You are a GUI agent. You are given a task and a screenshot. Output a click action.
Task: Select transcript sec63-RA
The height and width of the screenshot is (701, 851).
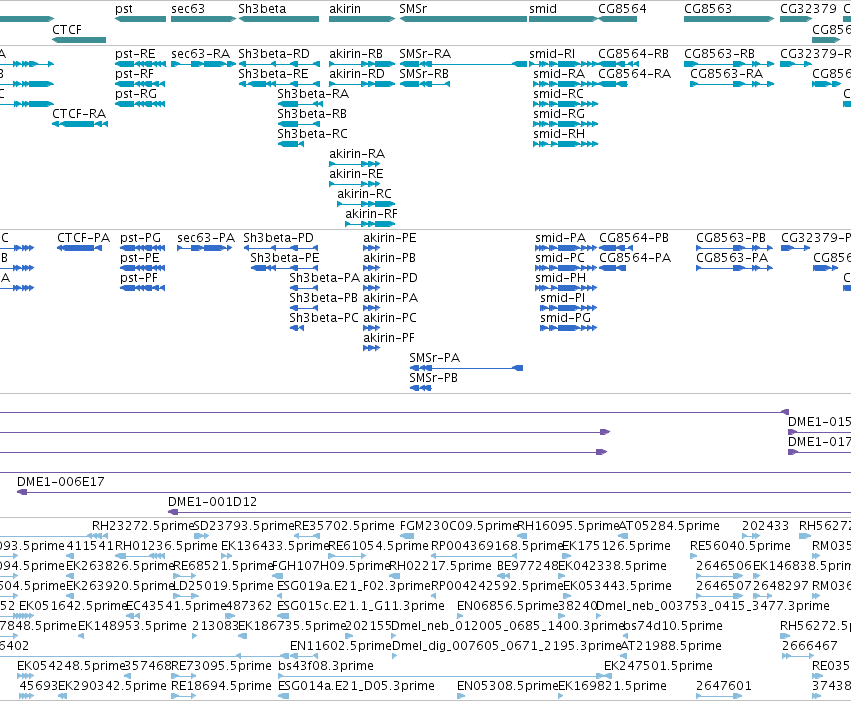pyautogui.click(x=204, y=64)
